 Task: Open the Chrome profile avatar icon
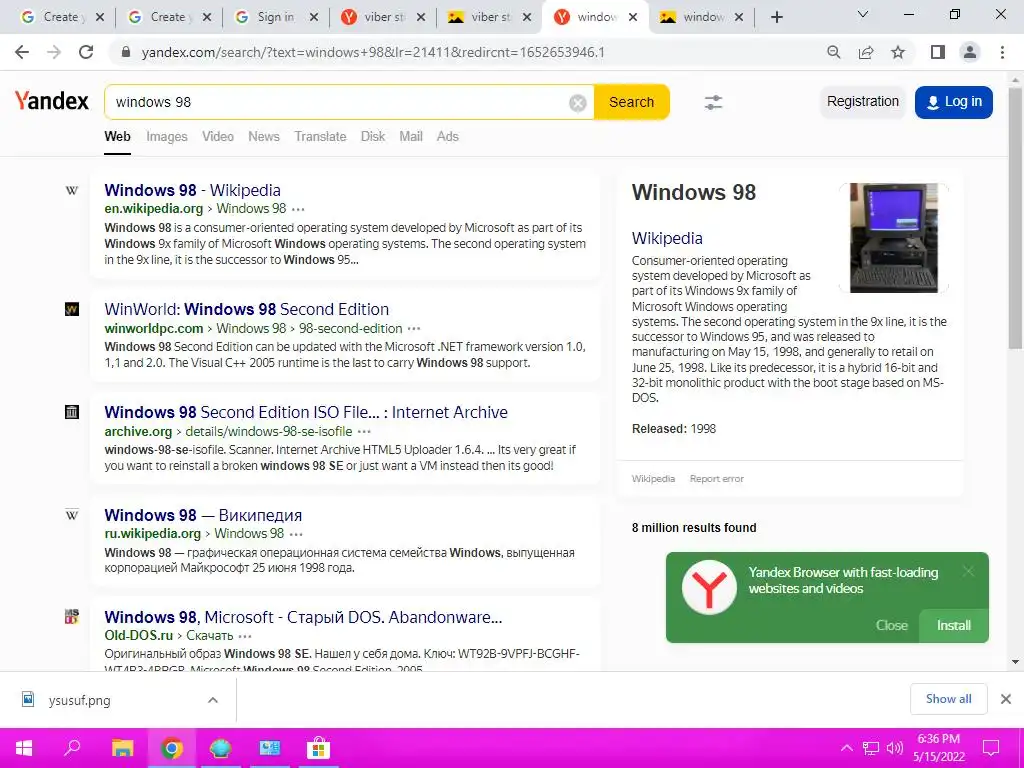coord(970,52)
